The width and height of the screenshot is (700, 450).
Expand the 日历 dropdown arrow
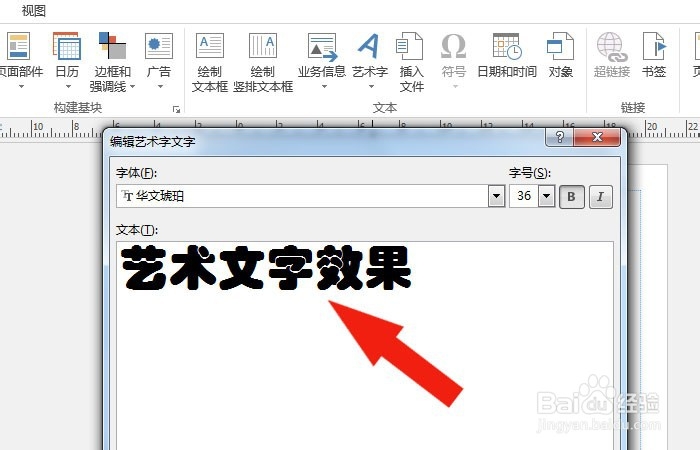pyautogui.click(x=68, y=87)
